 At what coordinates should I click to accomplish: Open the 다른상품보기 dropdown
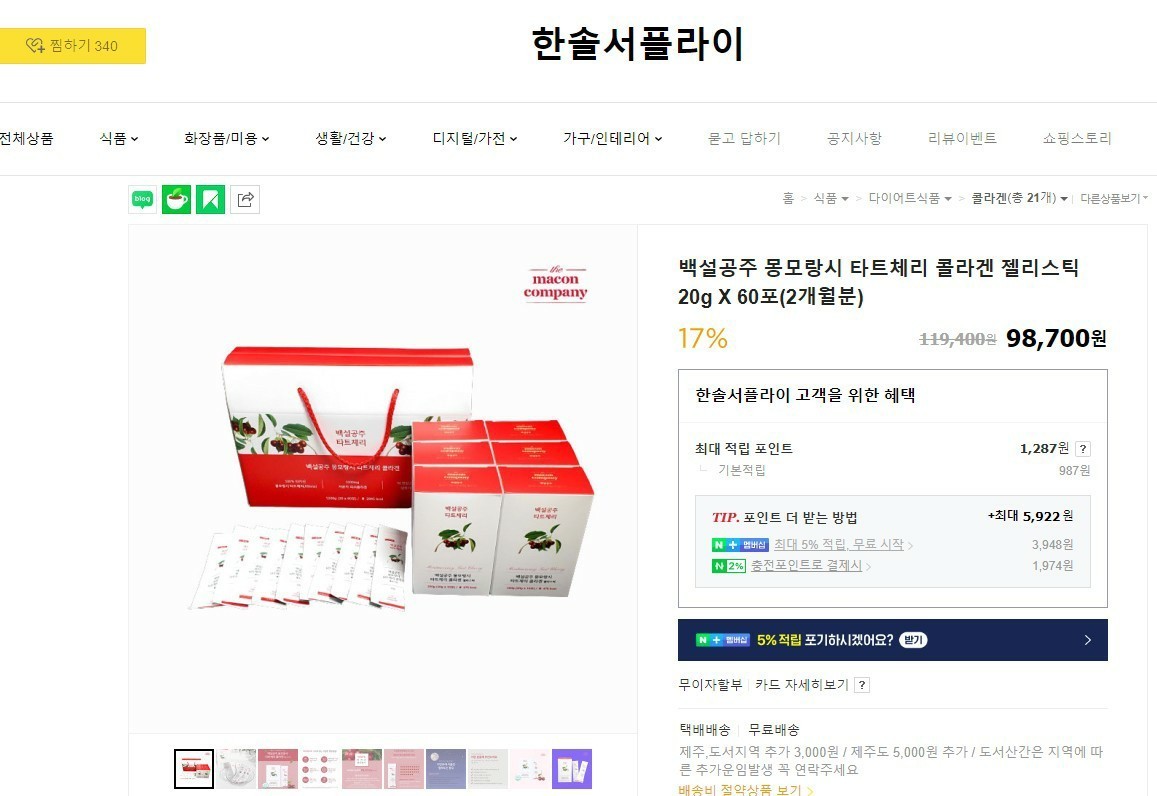pyautogui.click(x=1114, y=198)
